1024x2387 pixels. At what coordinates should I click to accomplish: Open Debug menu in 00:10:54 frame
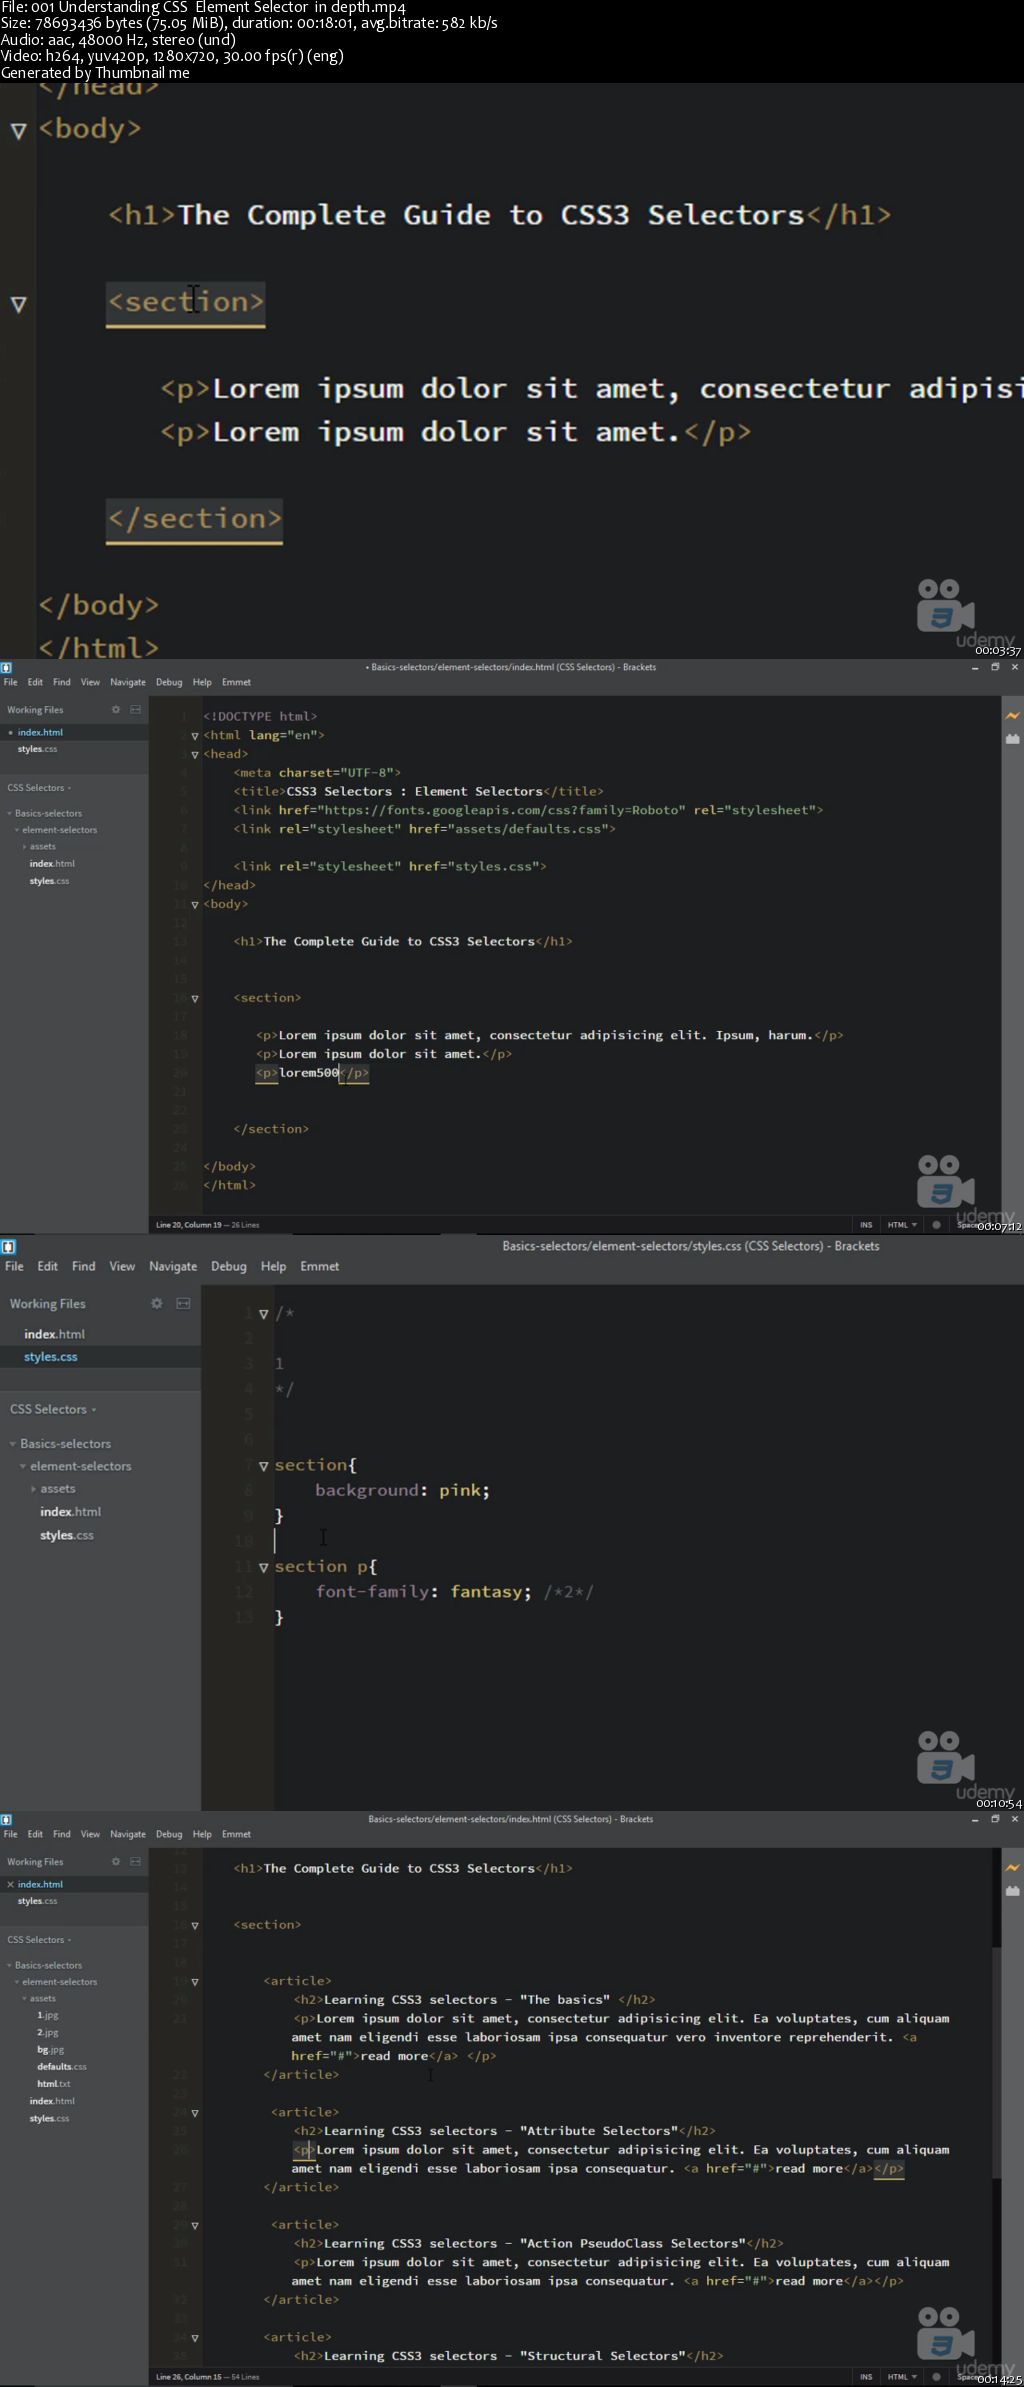coord(229,1266)
